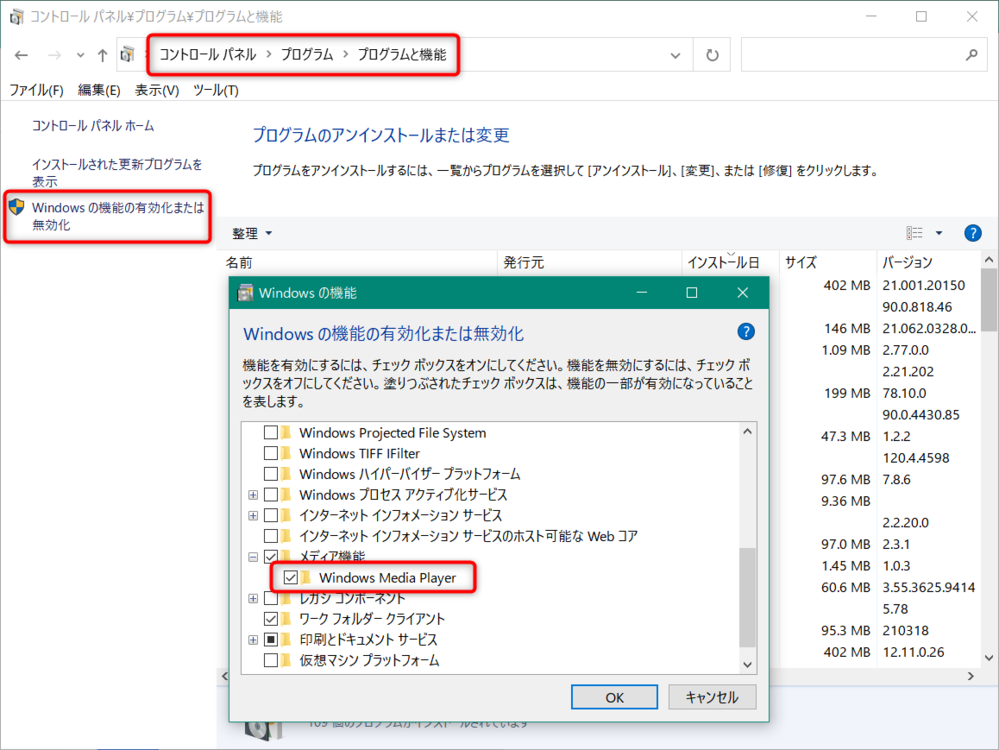The width and height of the screenshot is (999, 750).
Task: Click the search box in Control Panel
Action: coord(864,55)
